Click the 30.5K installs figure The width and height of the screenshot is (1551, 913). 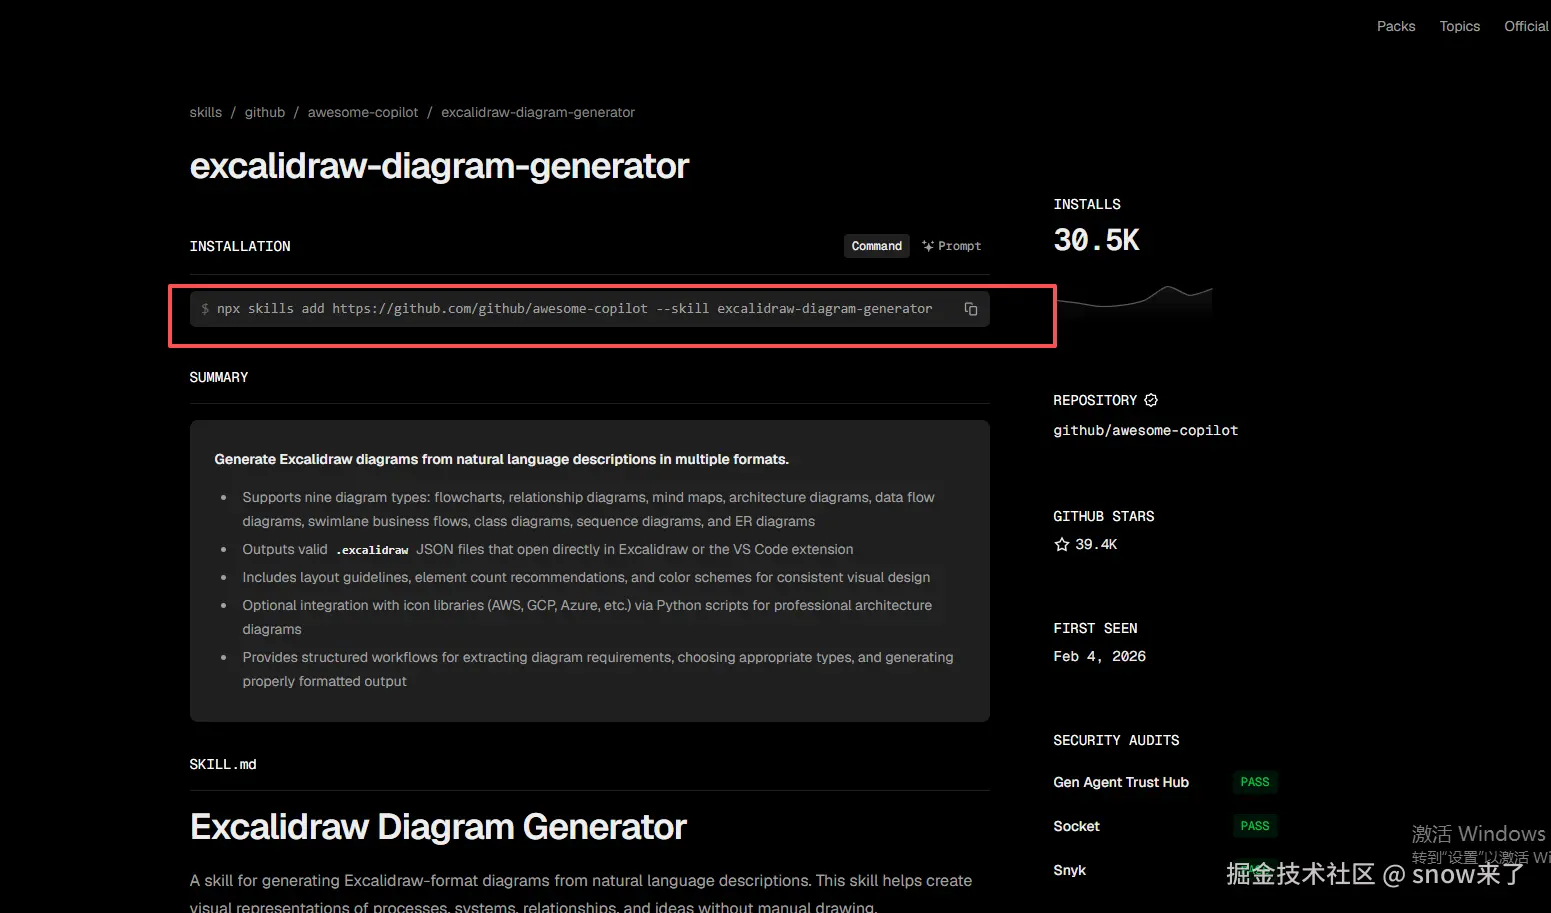click(1096, 240)
